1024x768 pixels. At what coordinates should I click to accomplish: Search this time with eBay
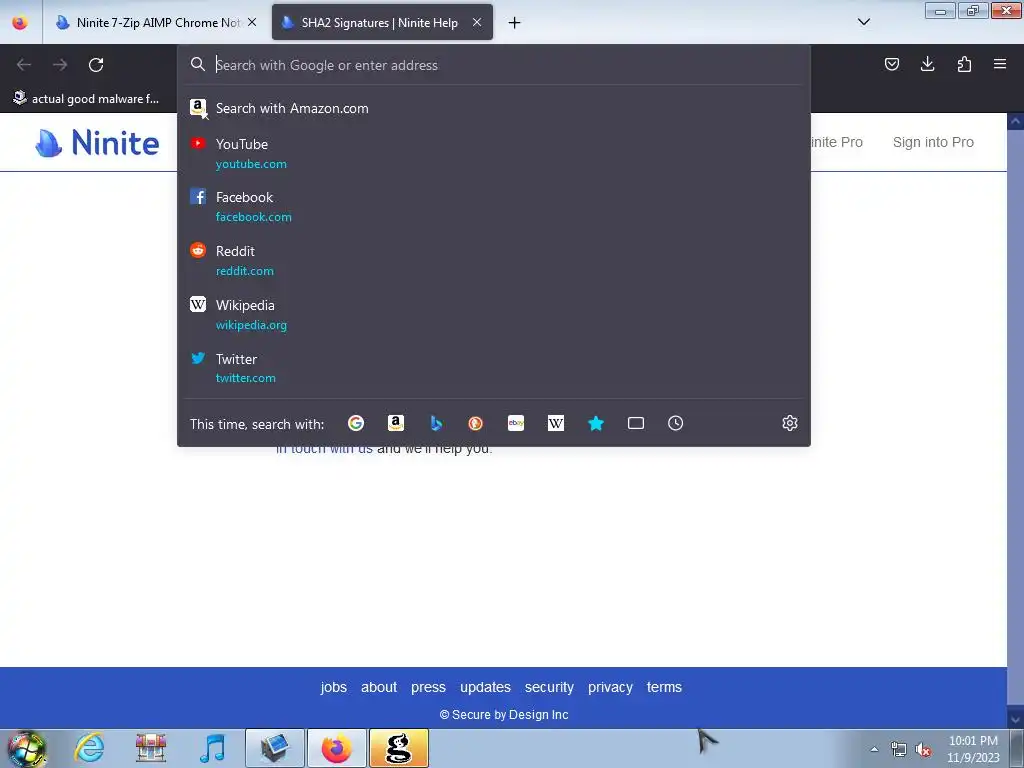[x=516, y=423]
